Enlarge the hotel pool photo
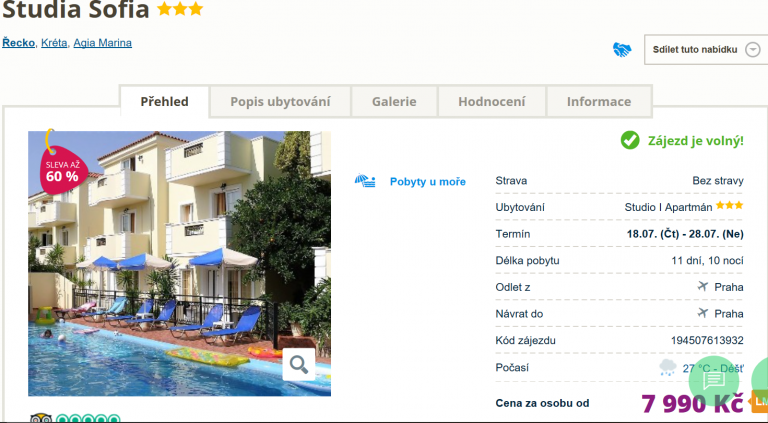768x423 pixels. 179,263
